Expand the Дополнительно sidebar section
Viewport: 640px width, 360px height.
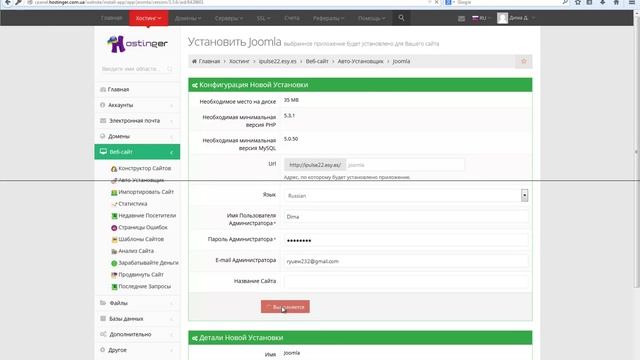coord(137,334)
